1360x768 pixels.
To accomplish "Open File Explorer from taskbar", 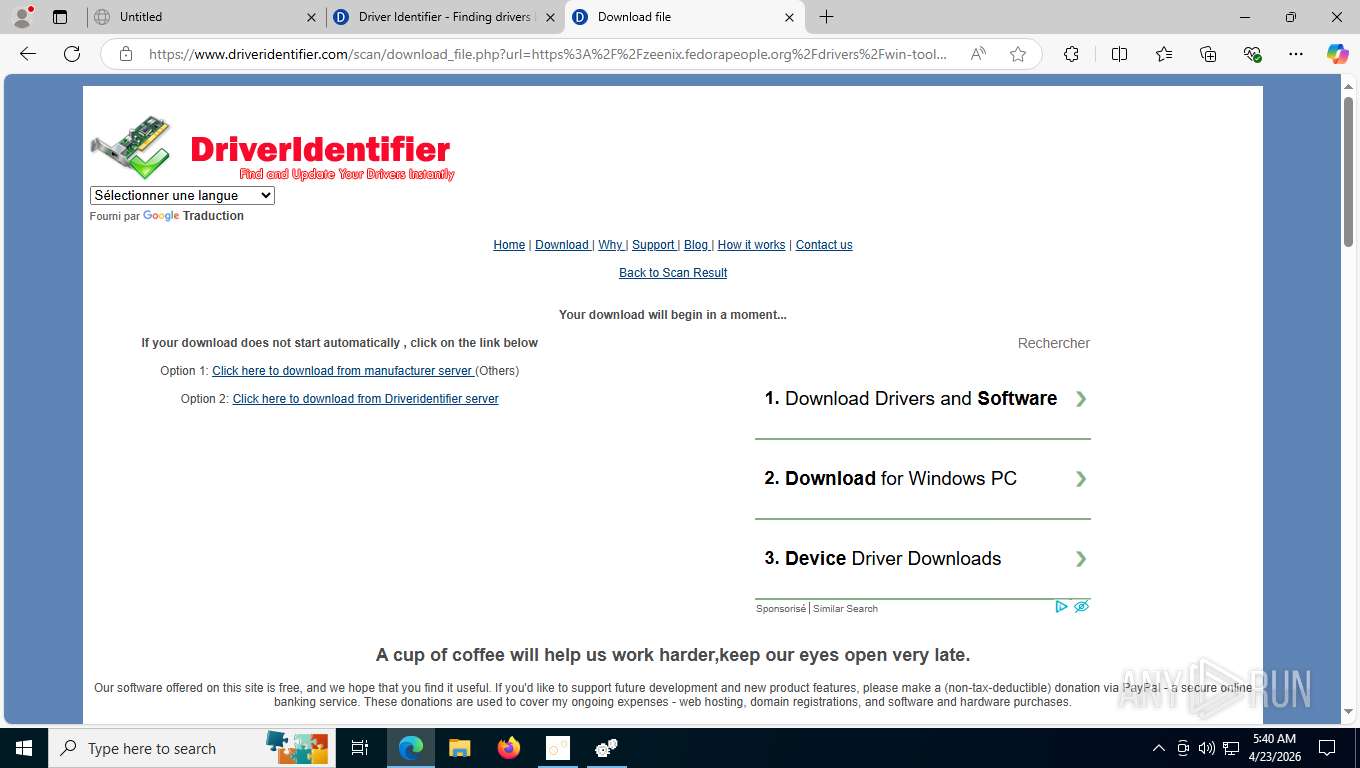I will [459, 748].
